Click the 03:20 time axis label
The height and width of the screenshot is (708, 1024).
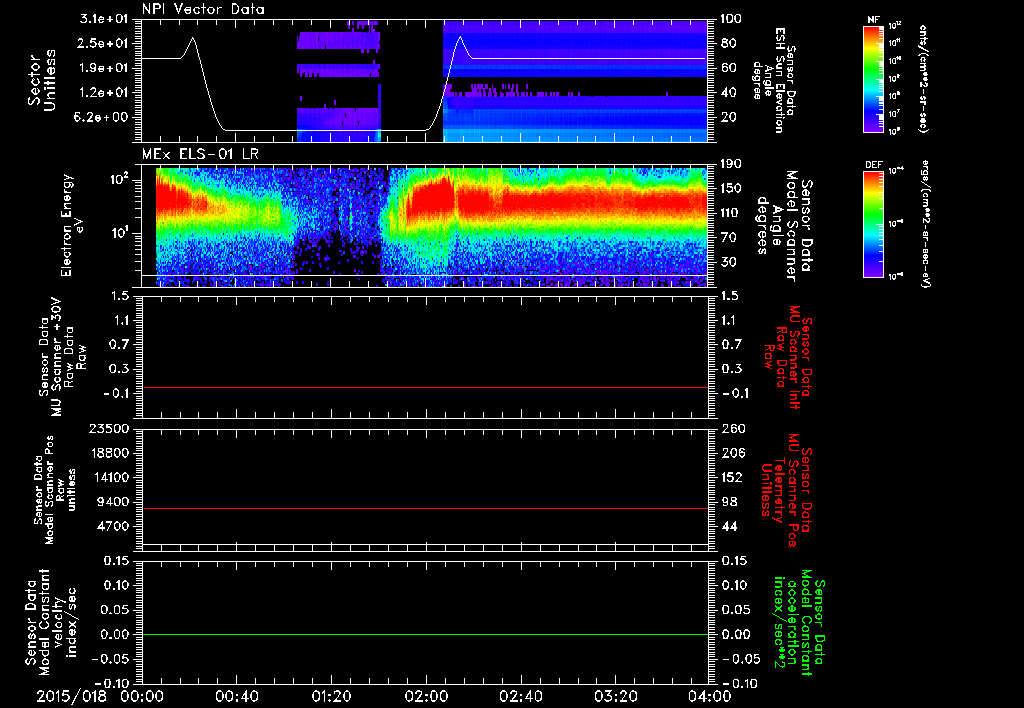pos(615,696)
